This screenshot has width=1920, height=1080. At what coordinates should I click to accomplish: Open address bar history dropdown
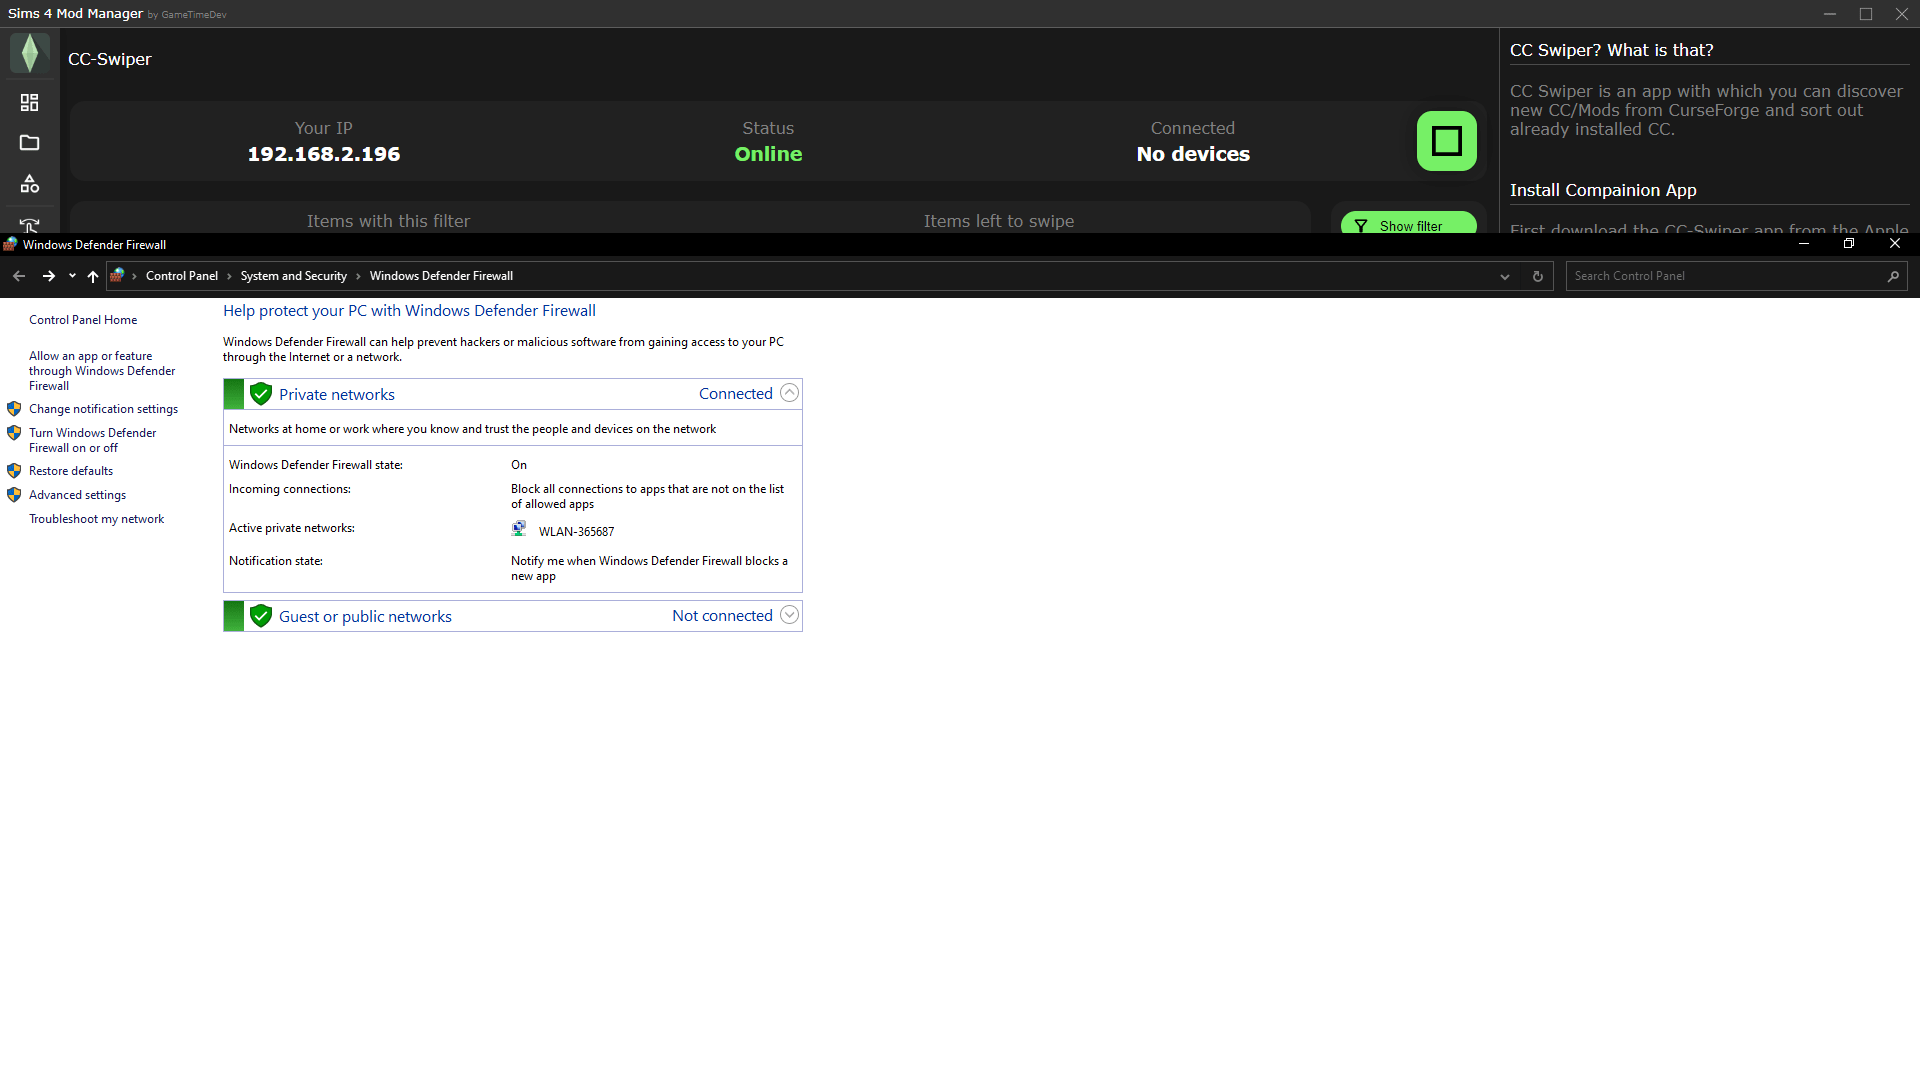[x=1504, y=277]
